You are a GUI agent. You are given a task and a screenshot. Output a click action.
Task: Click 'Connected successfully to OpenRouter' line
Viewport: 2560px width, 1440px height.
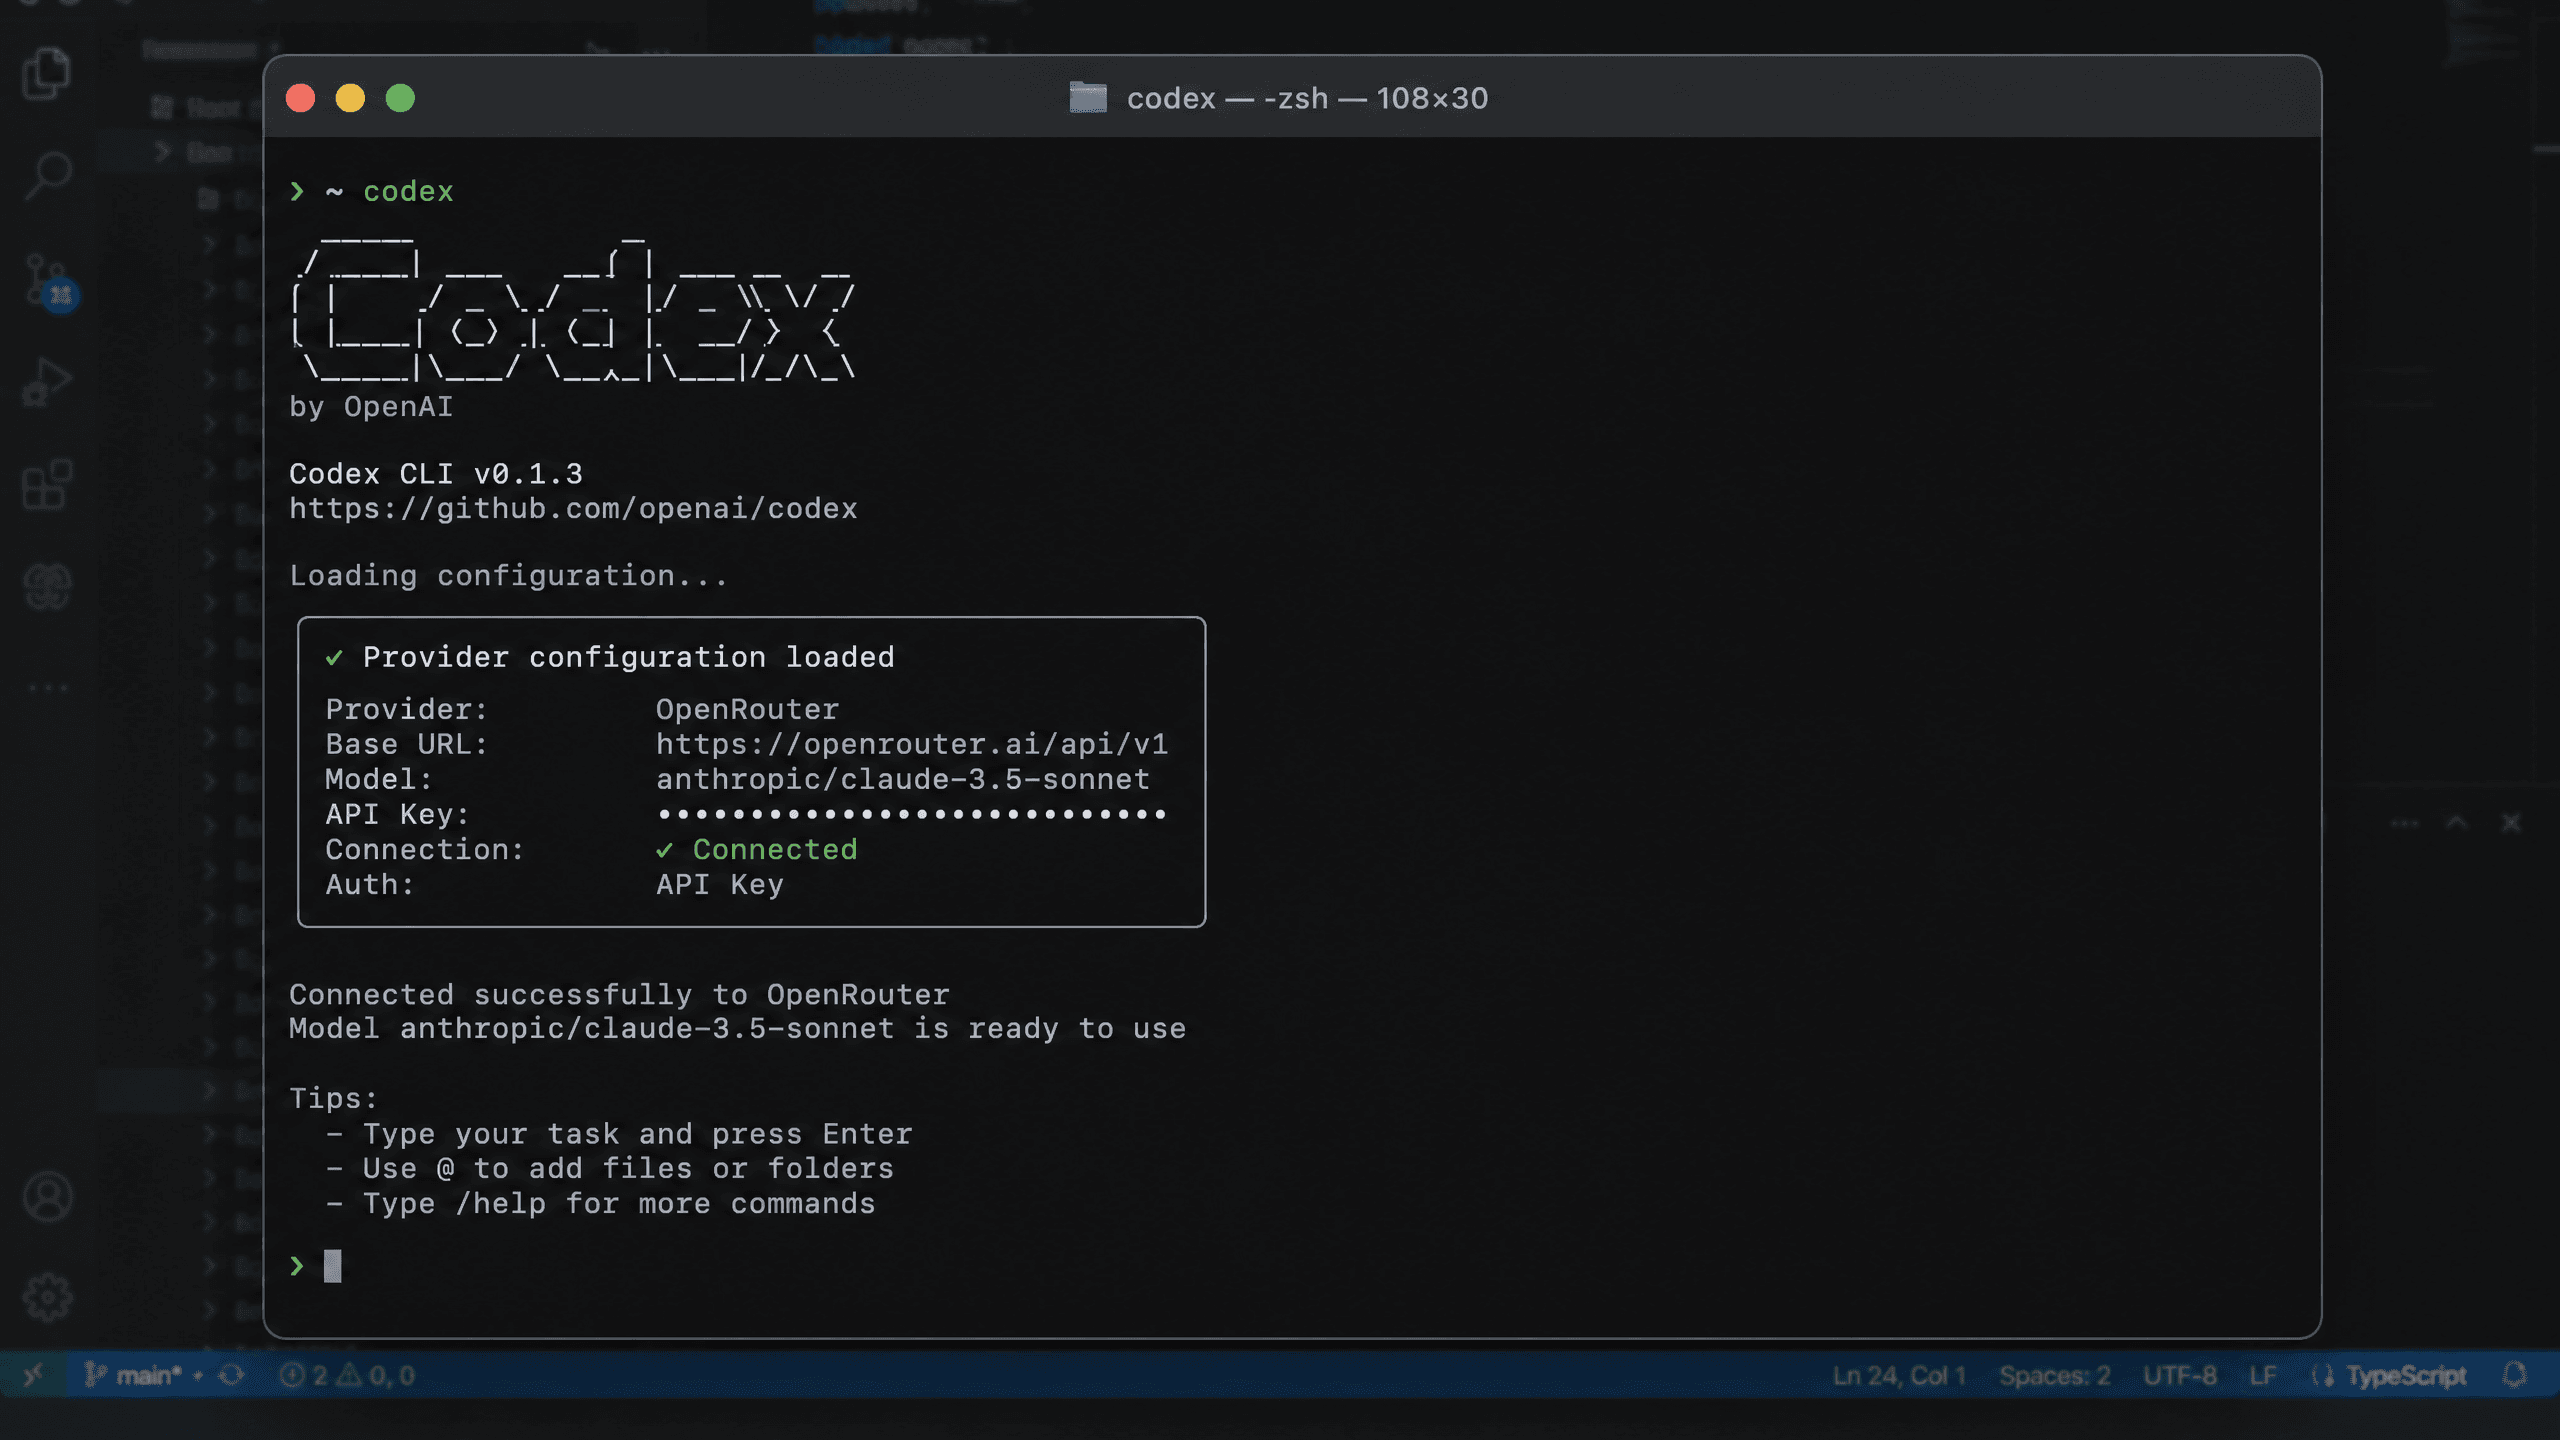[619, 994]
